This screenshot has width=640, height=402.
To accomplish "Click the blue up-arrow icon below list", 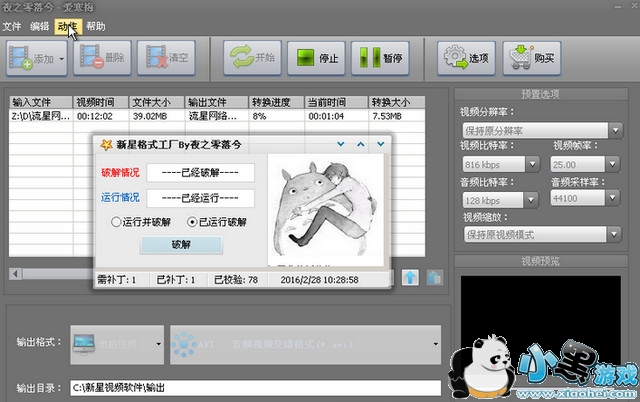I will 410,278.
